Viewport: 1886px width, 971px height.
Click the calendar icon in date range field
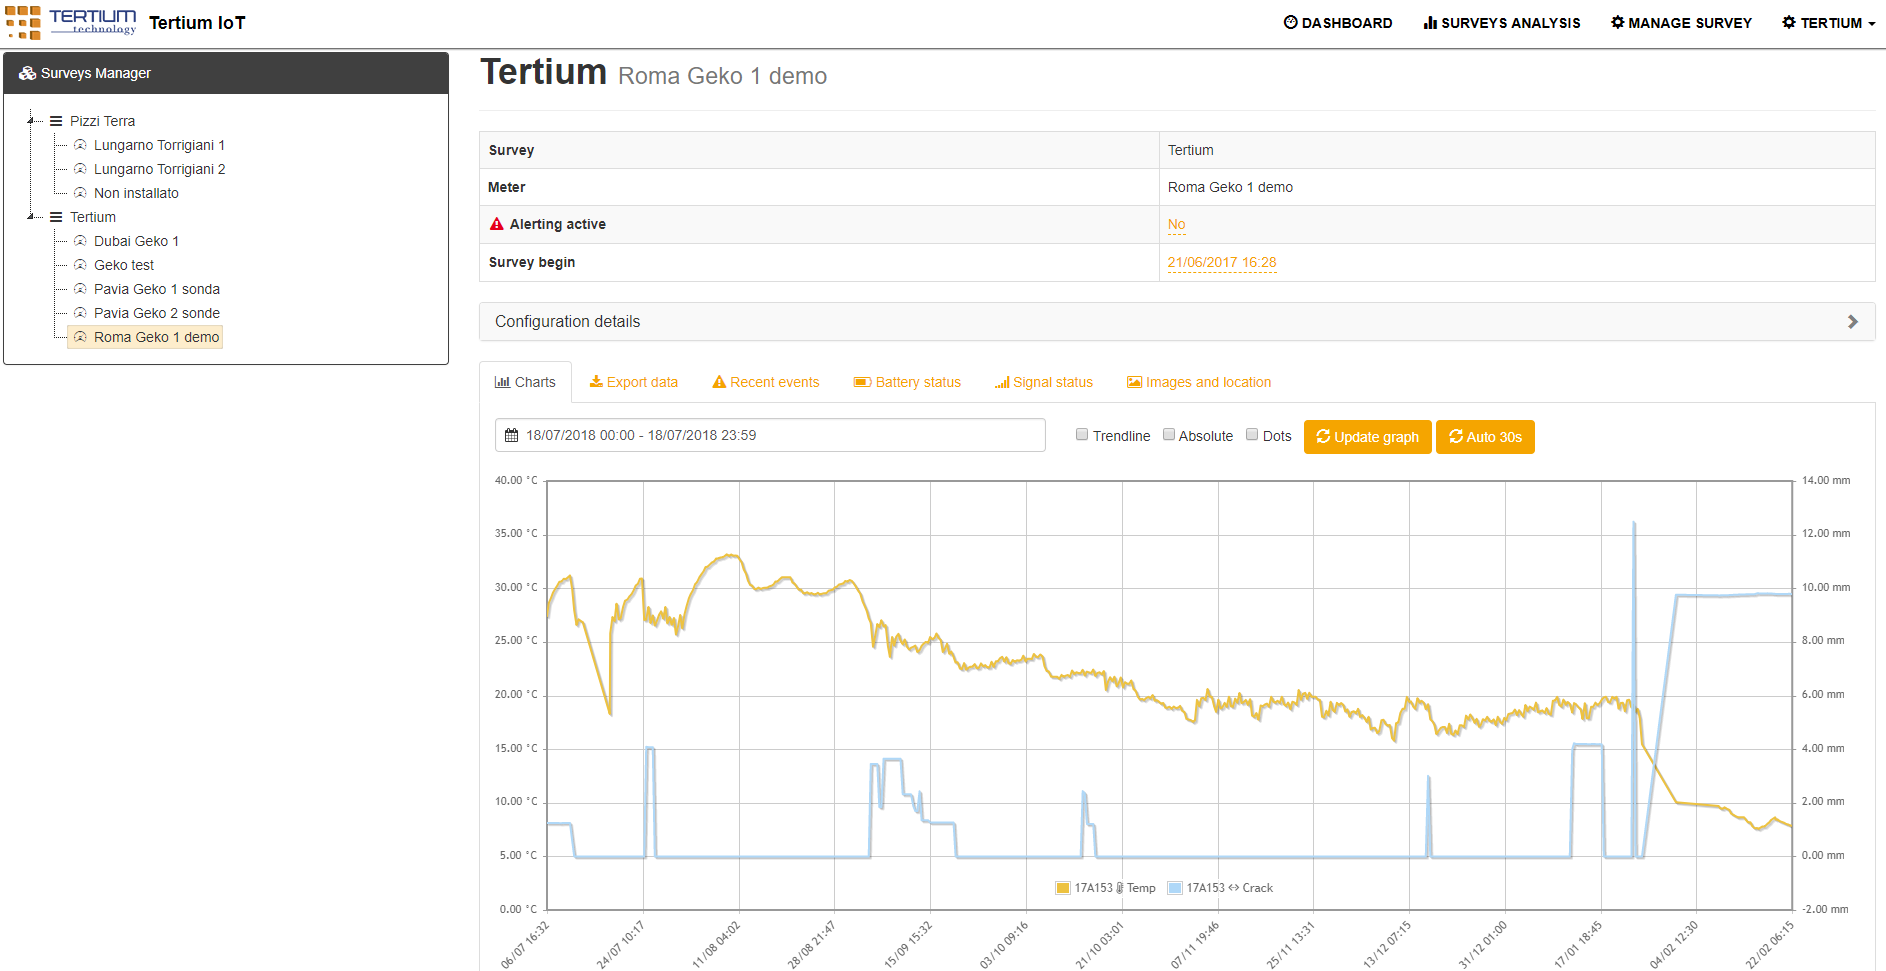pyautogui.click(x=511, y=436)
